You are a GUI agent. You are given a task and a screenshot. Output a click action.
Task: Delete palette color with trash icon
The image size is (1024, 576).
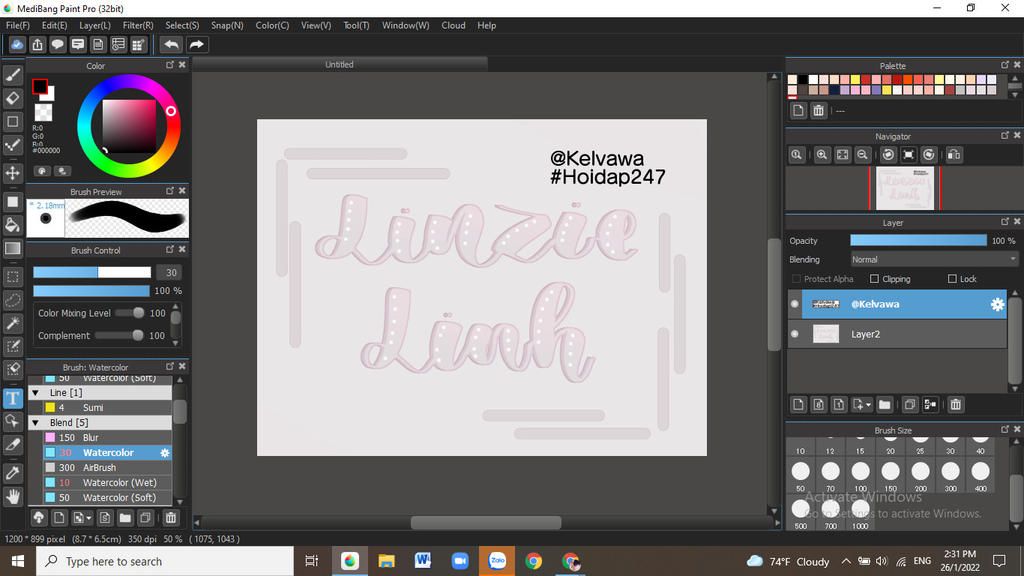pos(818,110)
